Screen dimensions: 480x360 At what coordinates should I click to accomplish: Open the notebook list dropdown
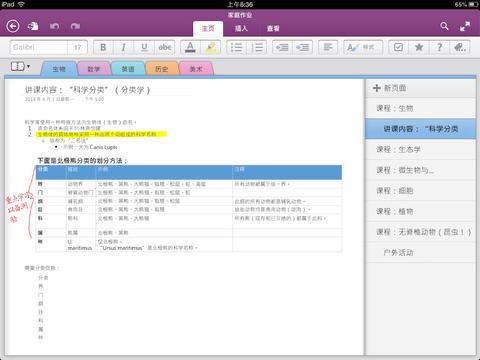point(20,66)
